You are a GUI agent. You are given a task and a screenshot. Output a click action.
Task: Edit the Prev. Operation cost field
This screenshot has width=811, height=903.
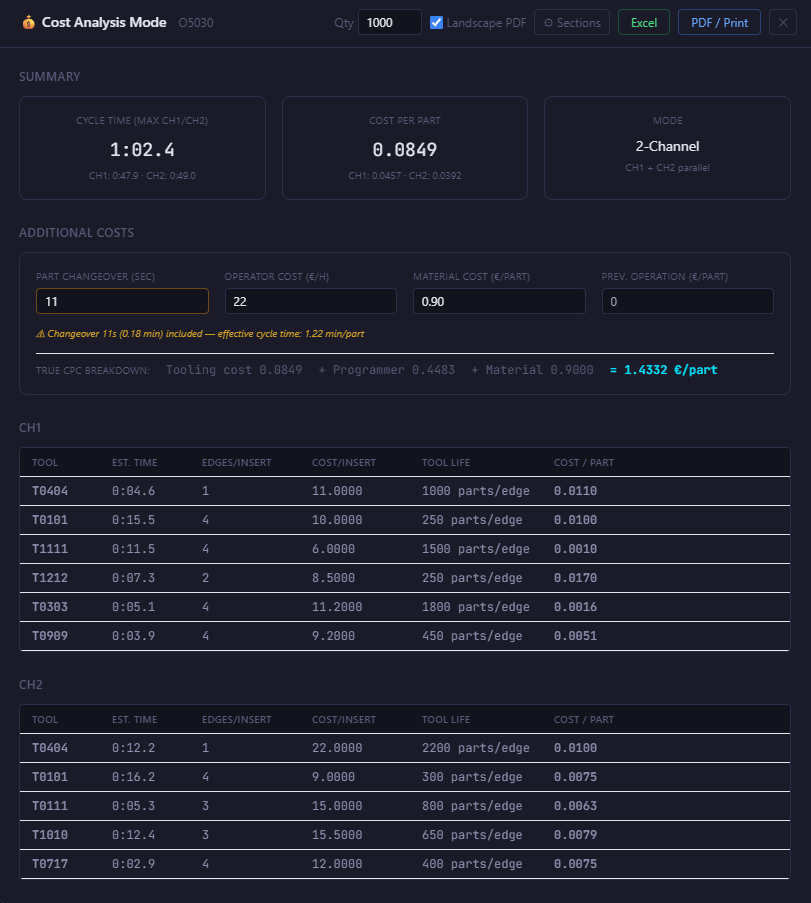pyautogui.click(x=688, y=301)
